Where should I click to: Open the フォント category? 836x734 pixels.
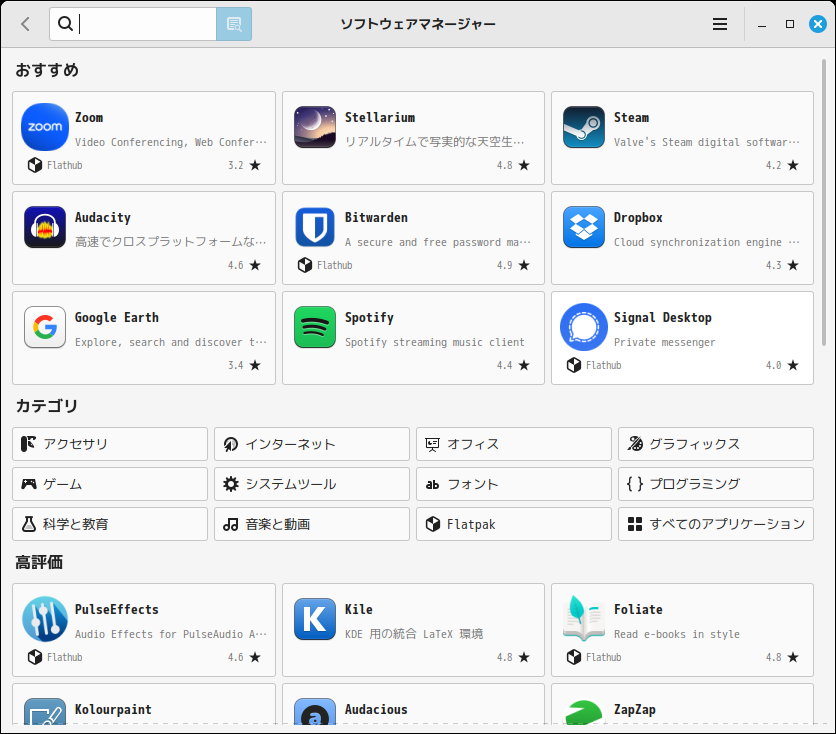click(514, 484)
